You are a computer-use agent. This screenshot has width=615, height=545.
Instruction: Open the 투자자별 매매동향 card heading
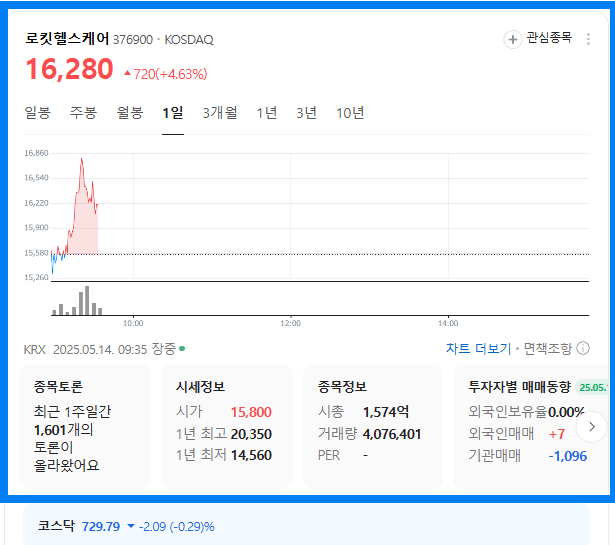click(x=519, y=387)
